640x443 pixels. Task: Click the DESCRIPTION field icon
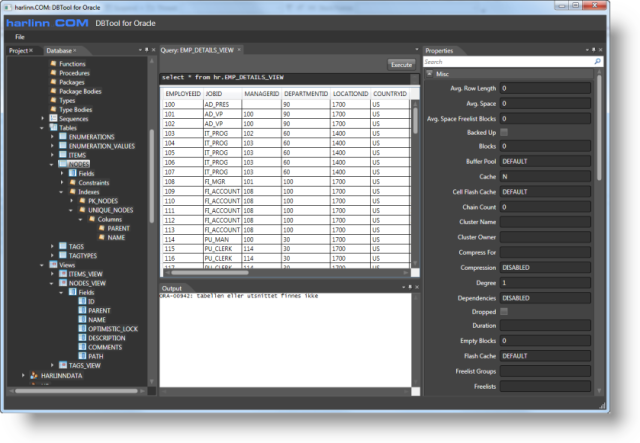point(82,337)
